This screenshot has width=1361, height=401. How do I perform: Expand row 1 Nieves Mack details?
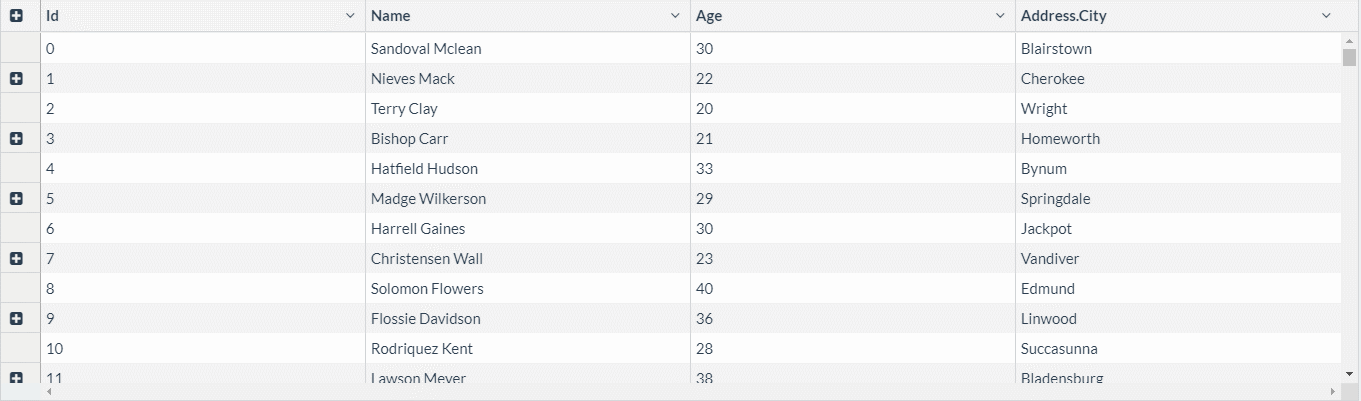click(16, 79)
